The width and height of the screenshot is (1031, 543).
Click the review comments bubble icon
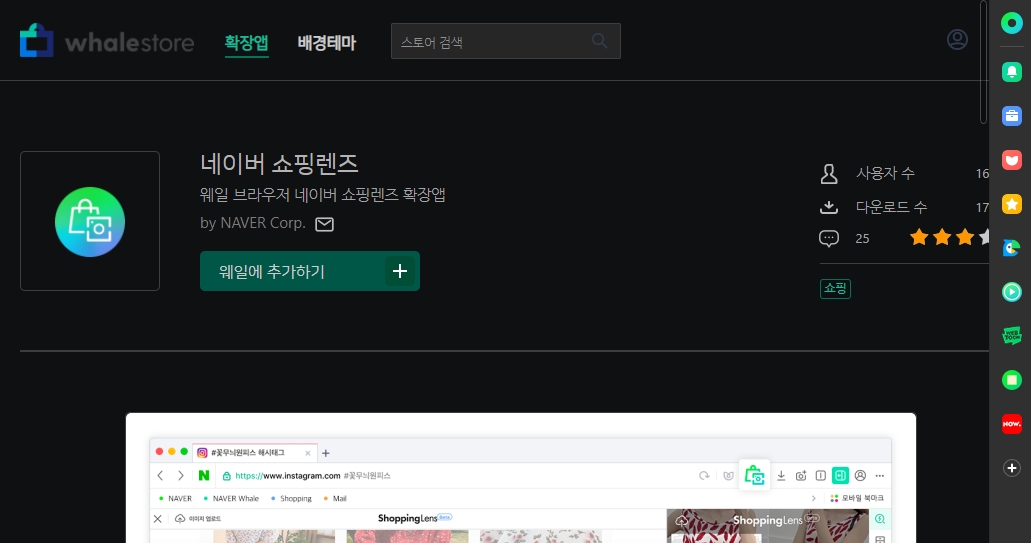tap(828, 238)
